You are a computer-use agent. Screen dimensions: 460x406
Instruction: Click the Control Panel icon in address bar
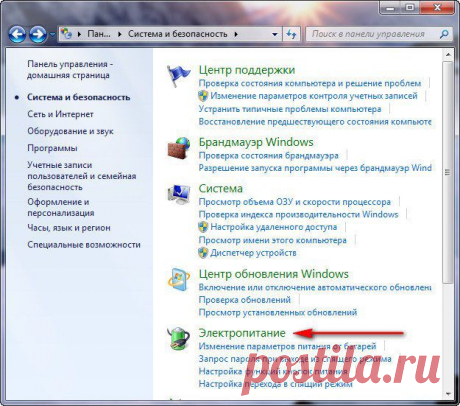(x=66, y=34)
